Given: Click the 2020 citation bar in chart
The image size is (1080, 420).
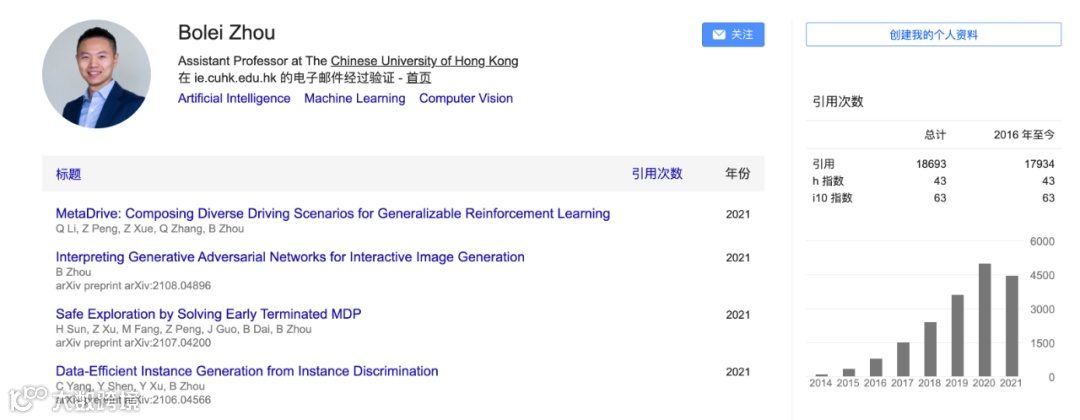Looking at the screenshot, I should click(x=985, y=320).
